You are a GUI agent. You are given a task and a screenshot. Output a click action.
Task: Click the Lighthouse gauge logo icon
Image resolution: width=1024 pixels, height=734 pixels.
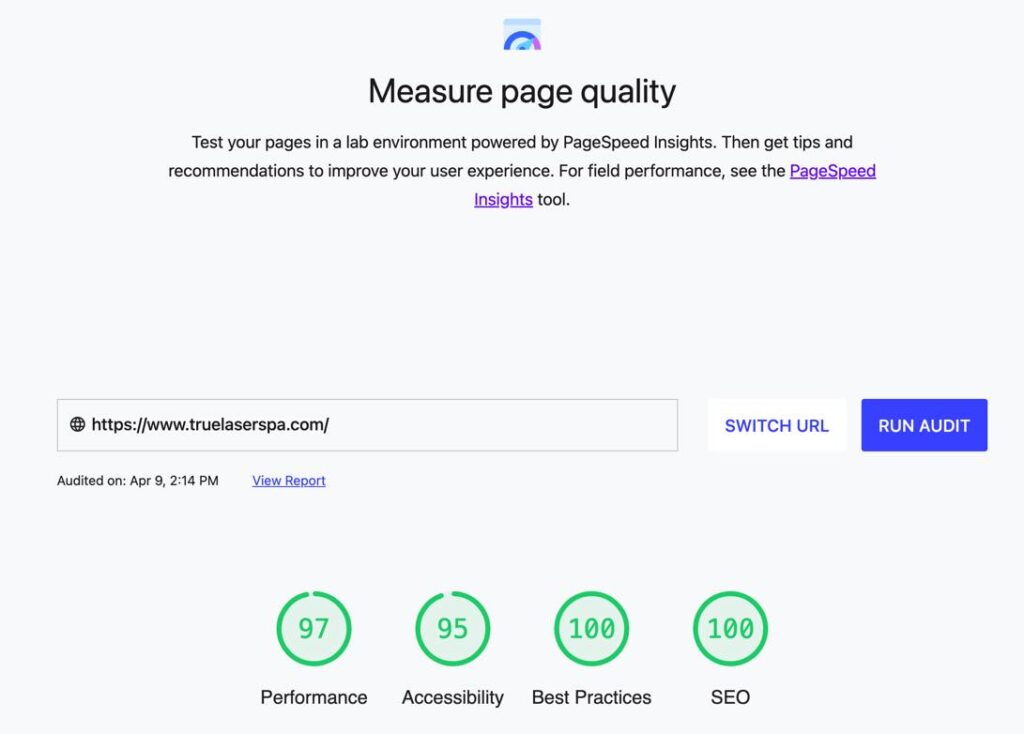tap(522, 35)
